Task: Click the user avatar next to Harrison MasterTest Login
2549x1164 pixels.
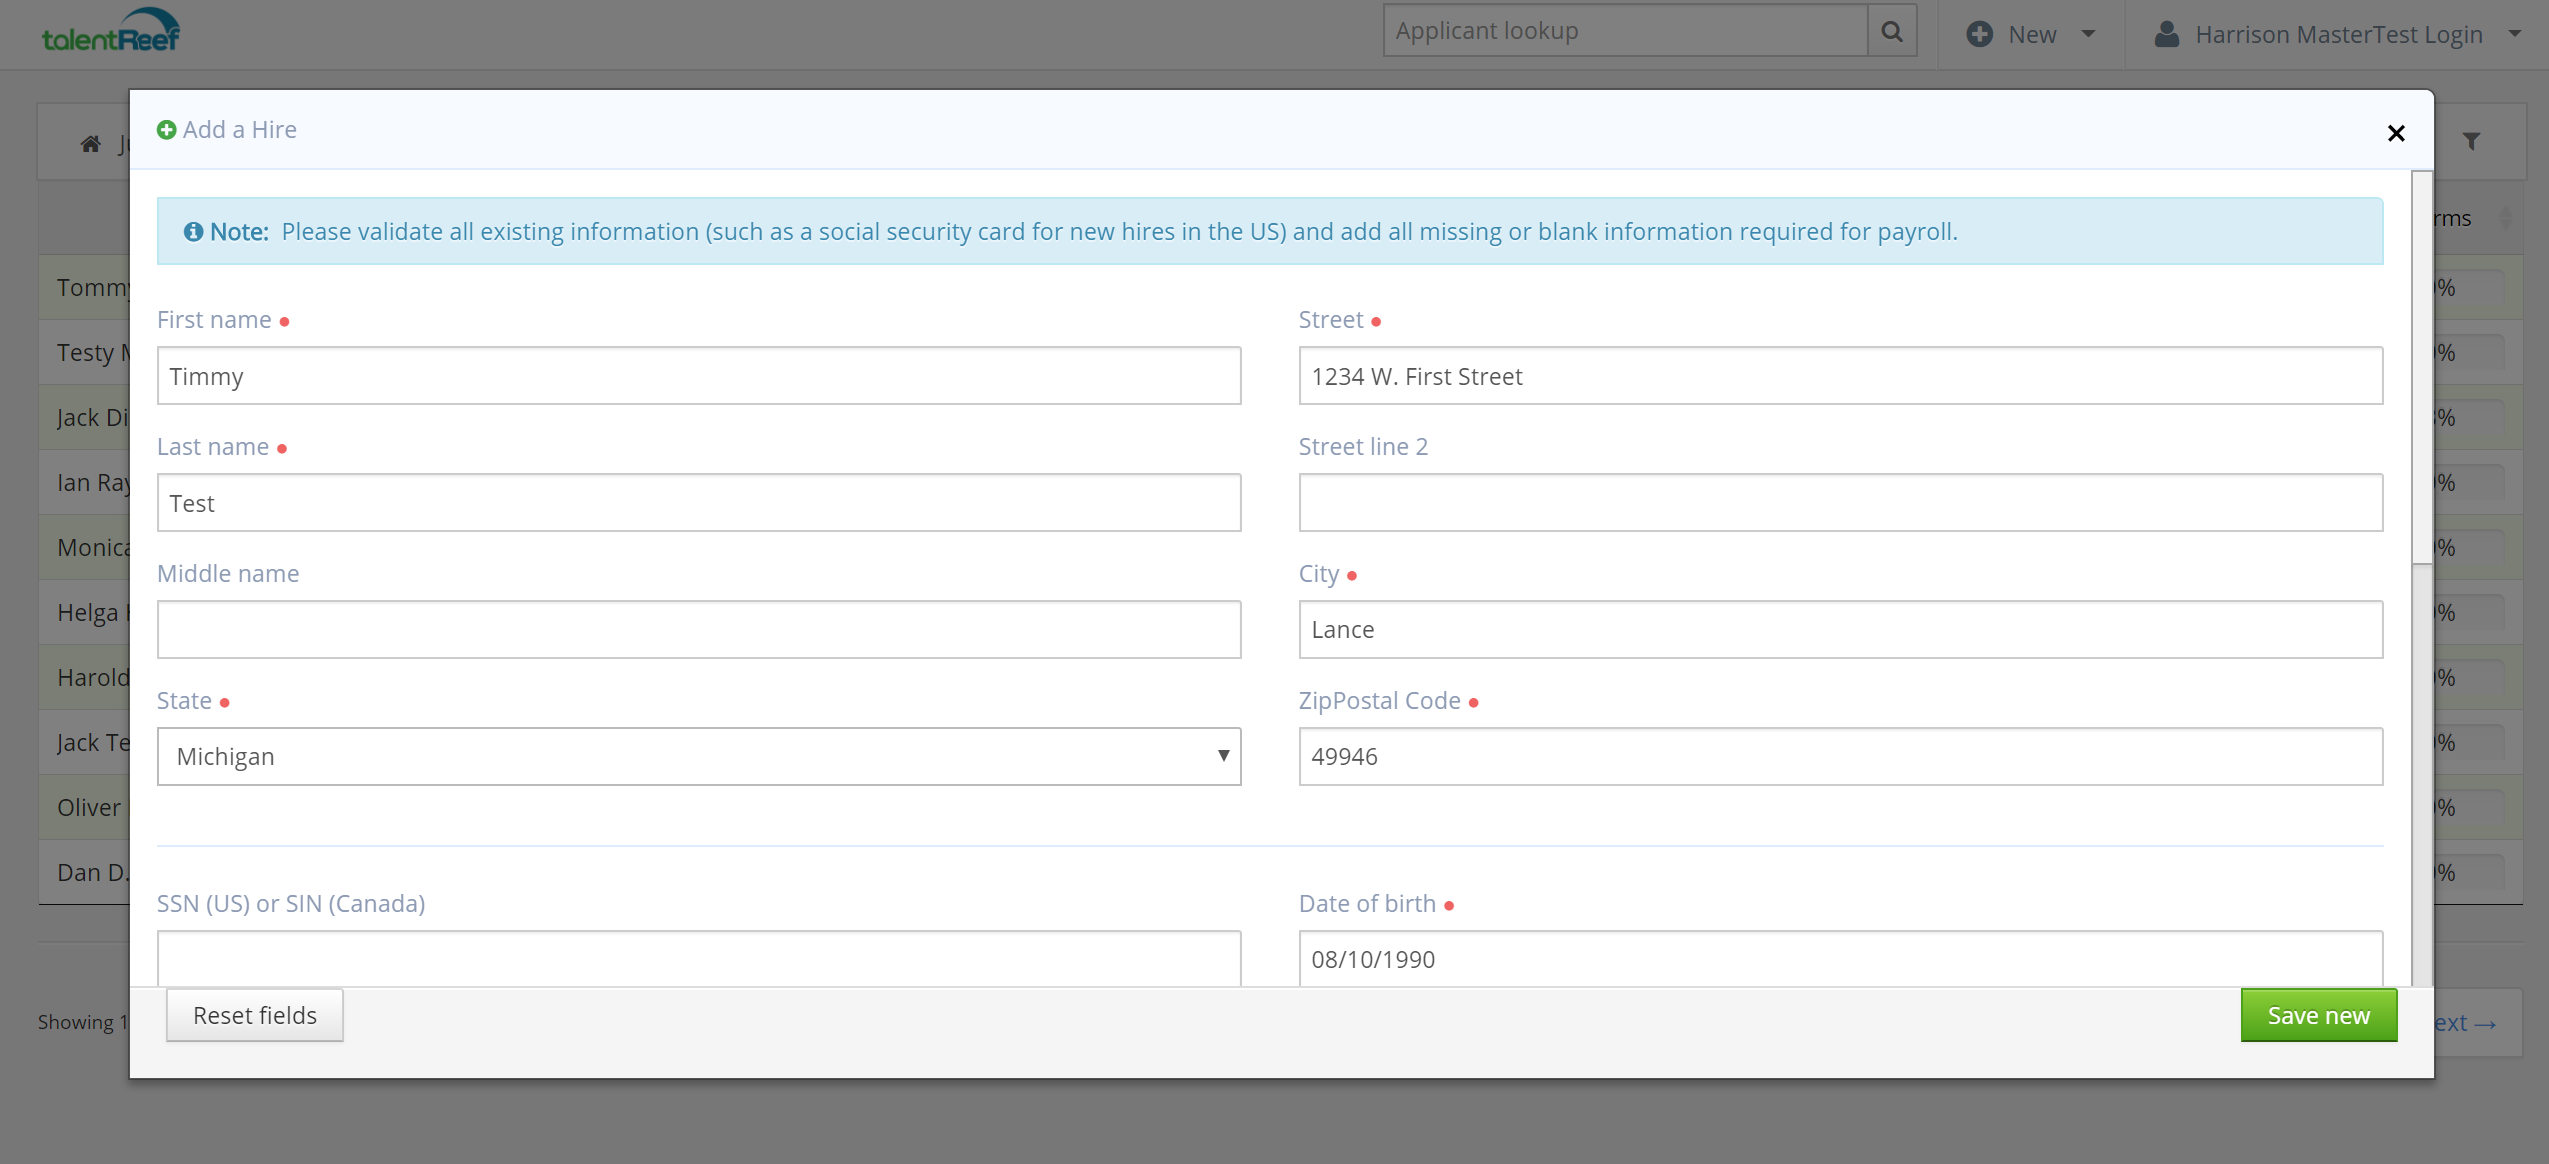Action: point(2165,33)
